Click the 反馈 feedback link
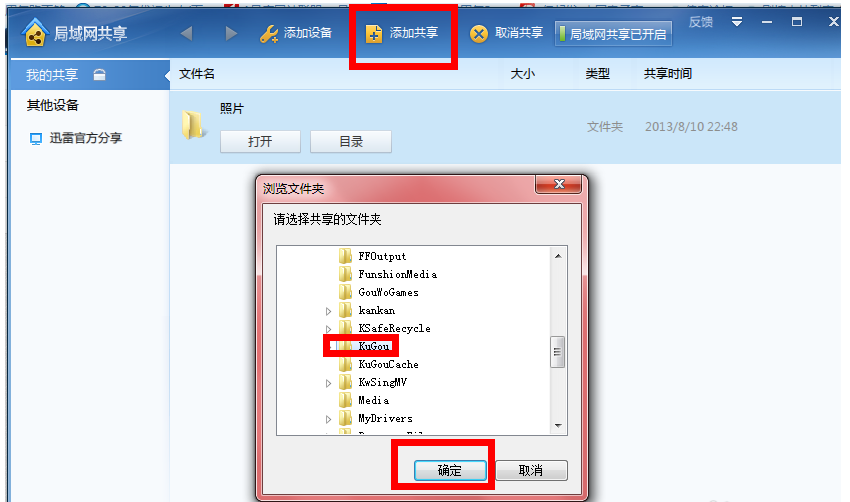Image resolution: width=850 pixels, height=502 pixels. click(x=700, y=22)
